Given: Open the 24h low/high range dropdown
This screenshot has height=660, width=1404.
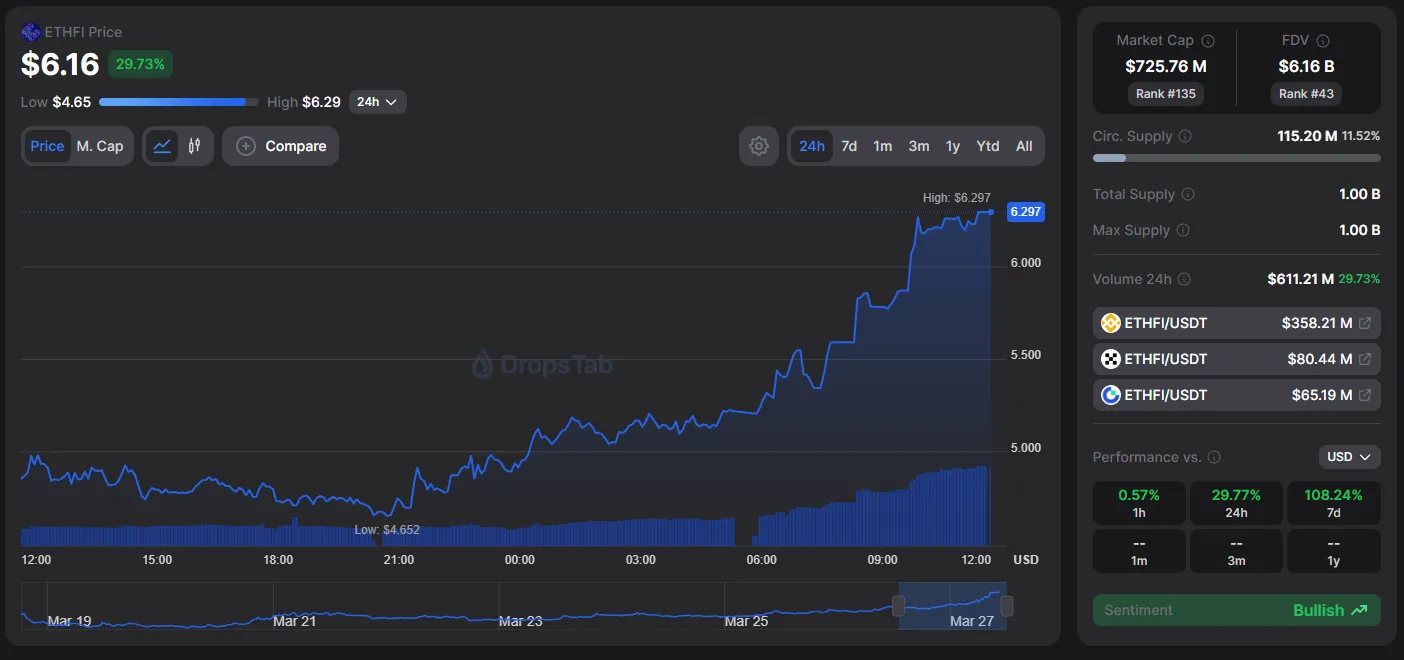Looking at the screenshot, I should [x=378, y=102].
